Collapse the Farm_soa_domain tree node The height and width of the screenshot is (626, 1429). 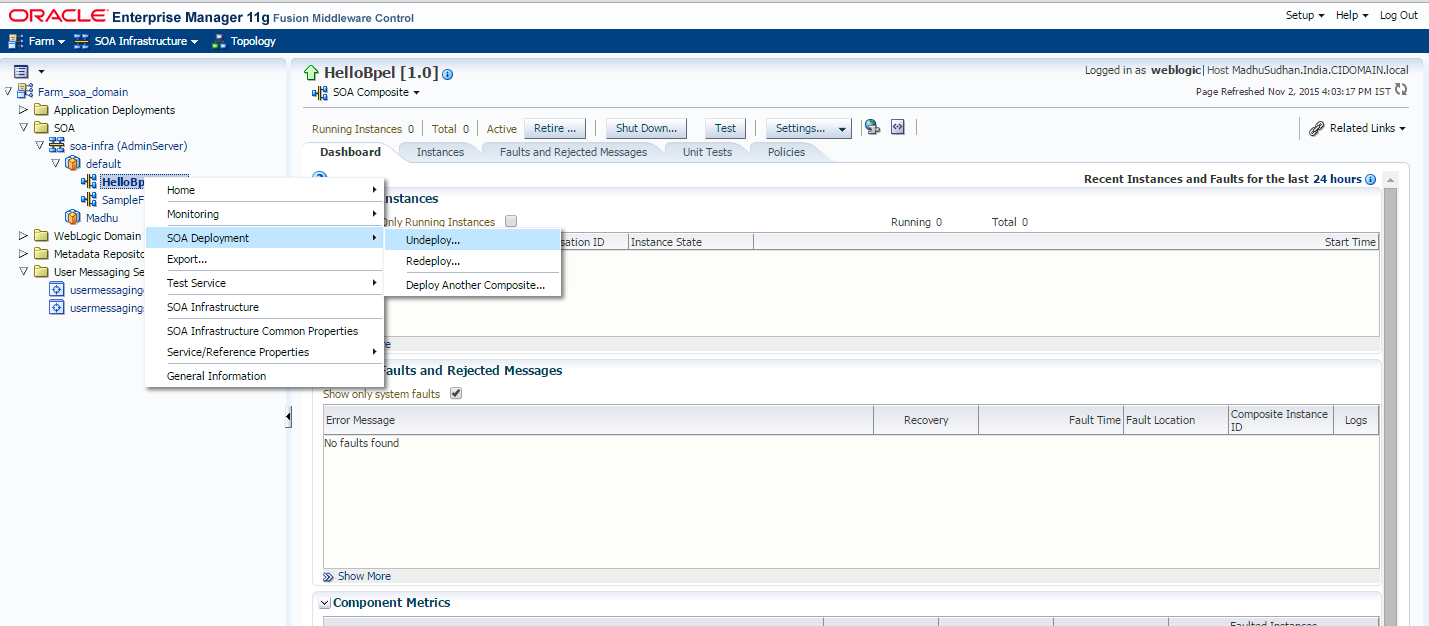click(x=9, y=92)
